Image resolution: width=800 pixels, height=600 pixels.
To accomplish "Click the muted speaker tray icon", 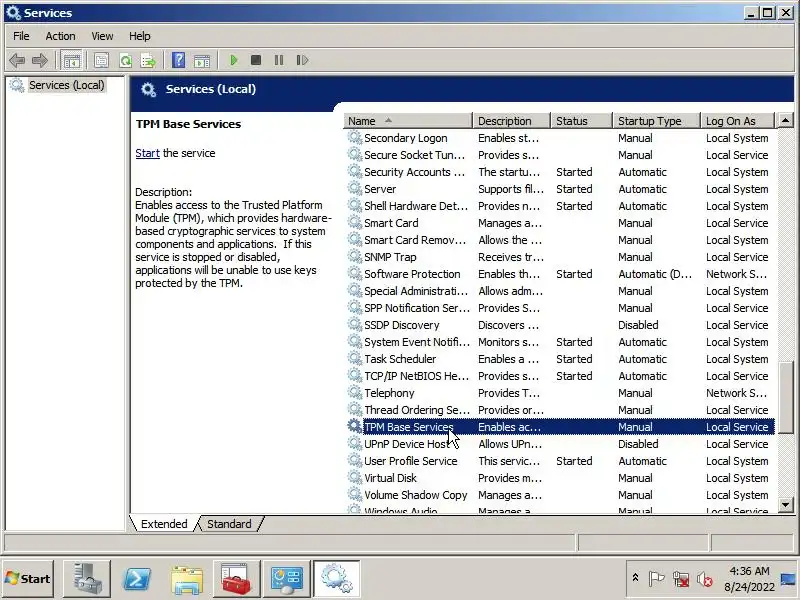I will (704, 579).
